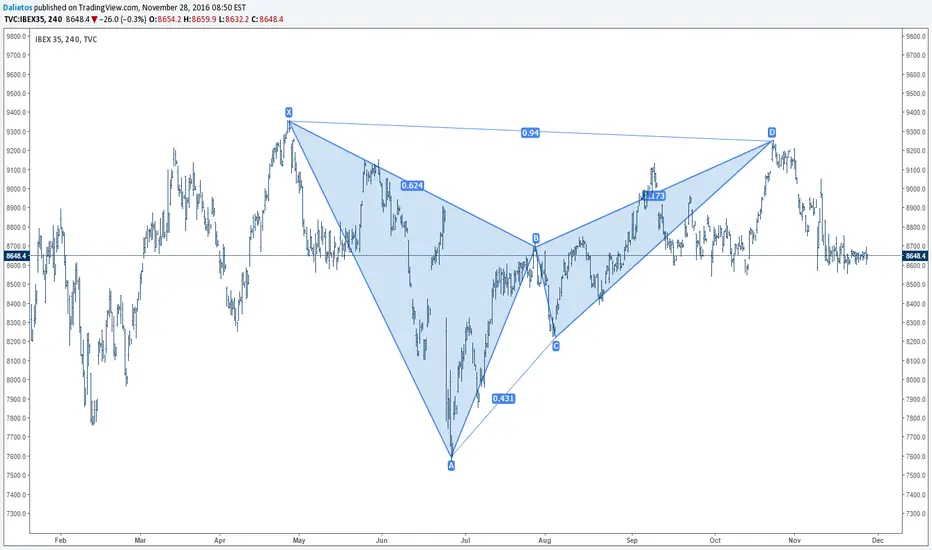932x550 pixels.
Task: Click the 0.431 ratio label on AC line
Action: pyautogui.click(x=503, y=398)
